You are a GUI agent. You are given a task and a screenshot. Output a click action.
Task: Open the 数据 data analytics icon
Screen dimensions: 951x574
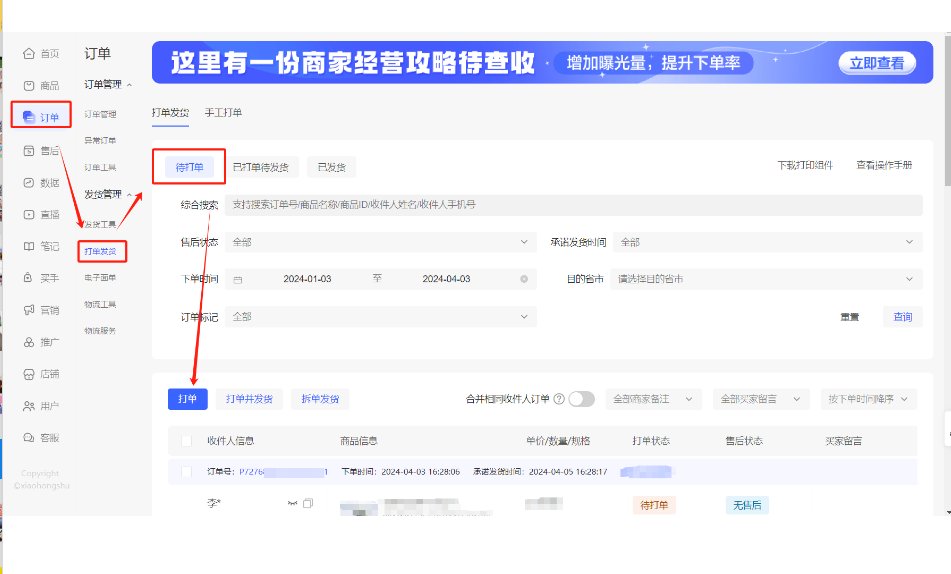[x=30, y=183]
